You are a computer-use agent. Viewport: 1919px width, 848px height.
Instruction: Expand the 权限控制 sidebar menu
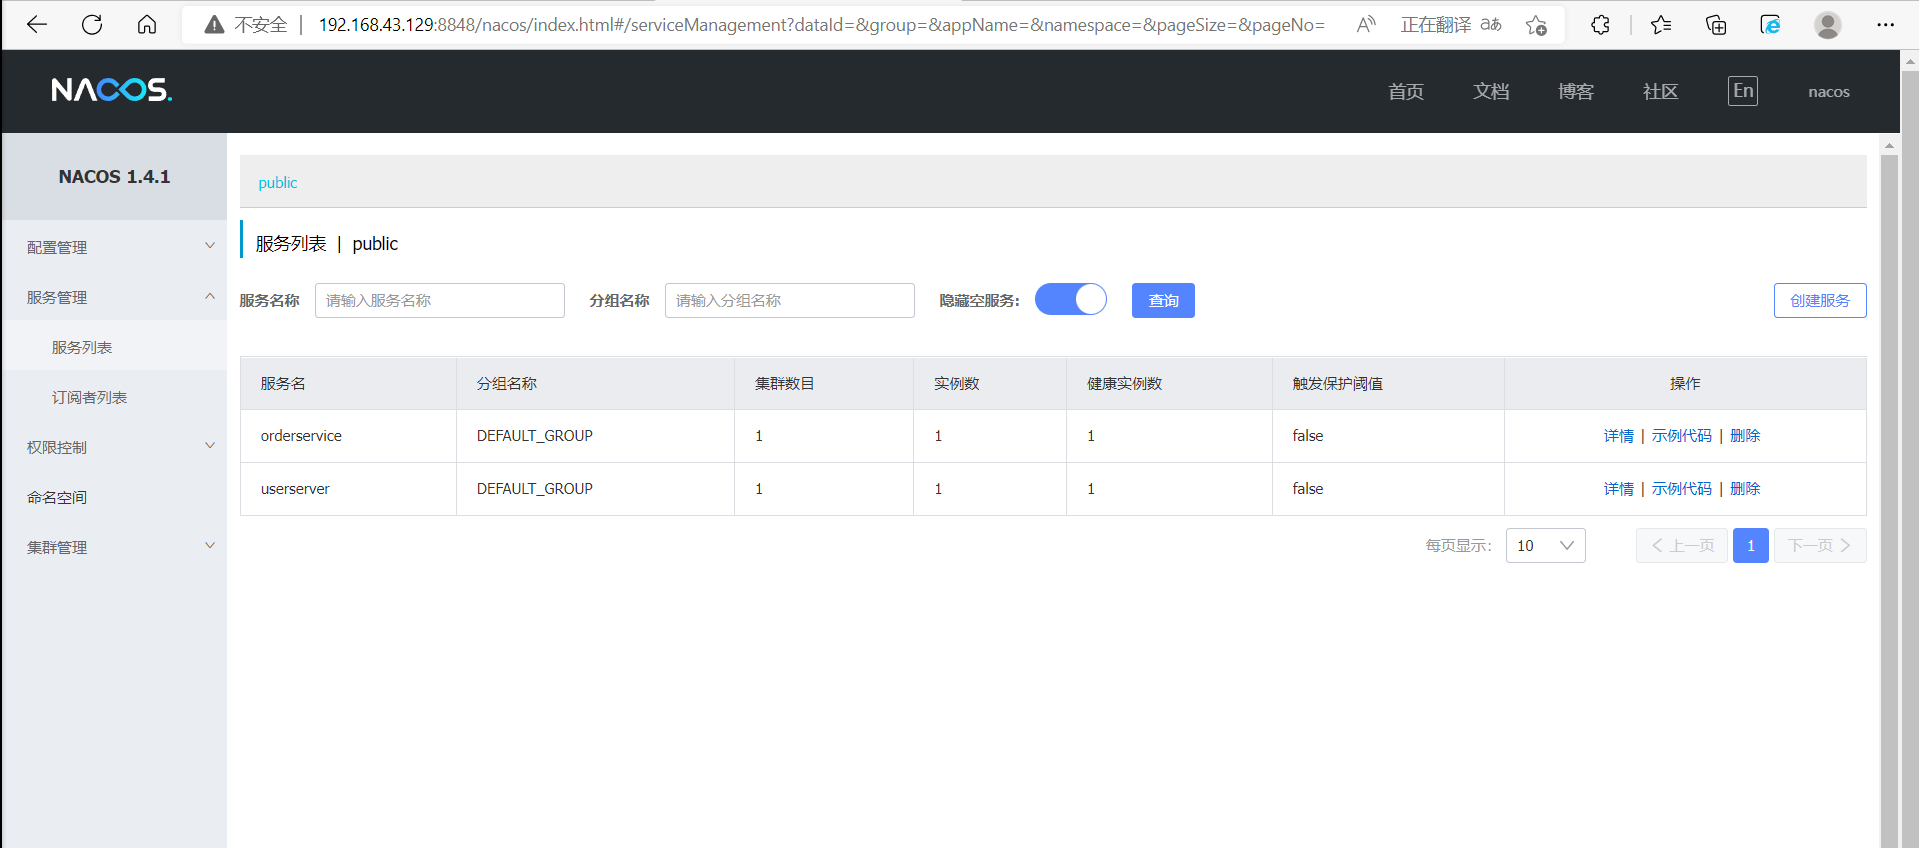pos(114,447)
